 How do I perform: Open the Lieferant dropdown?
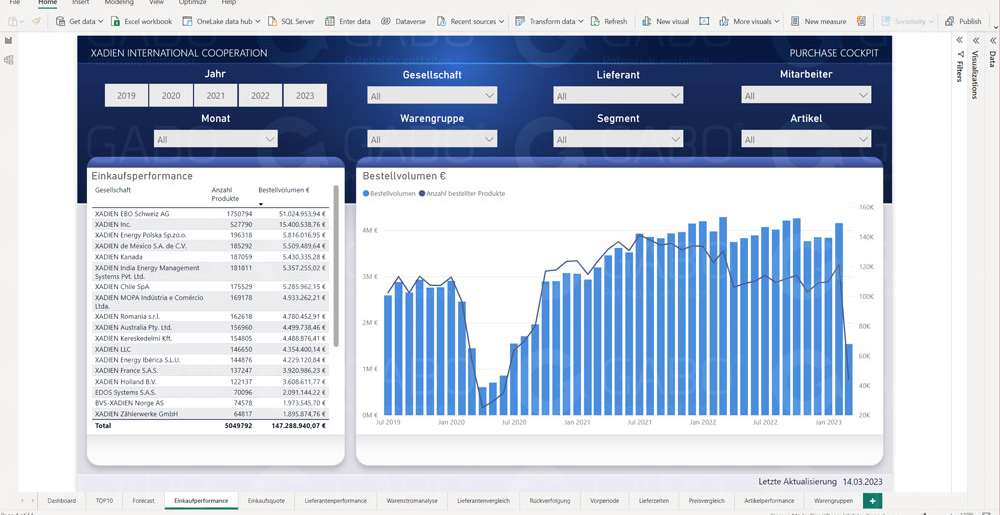618,96
